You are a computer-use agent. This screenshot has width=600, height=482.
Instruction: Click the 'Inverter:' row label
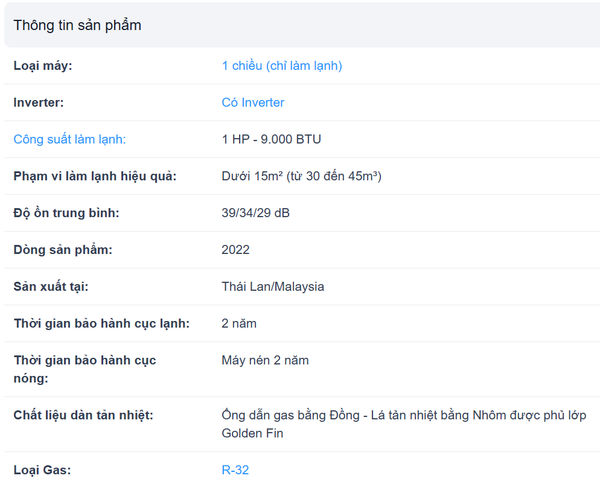pyautogui.click(x=39, y=103)
